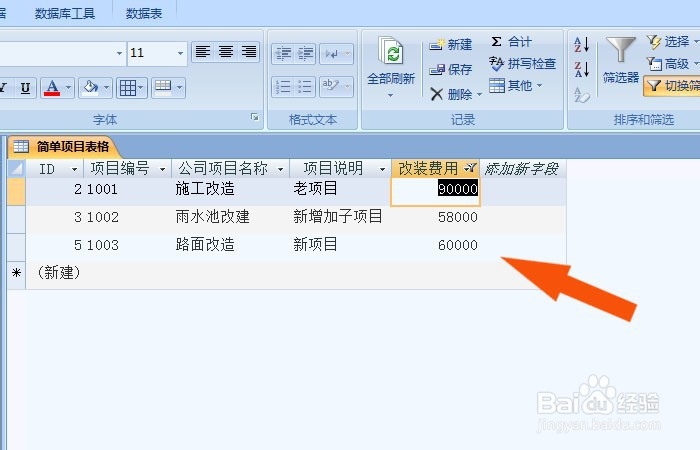
Task: Open 数据表 ribbon tab
Action: point(144,14)
